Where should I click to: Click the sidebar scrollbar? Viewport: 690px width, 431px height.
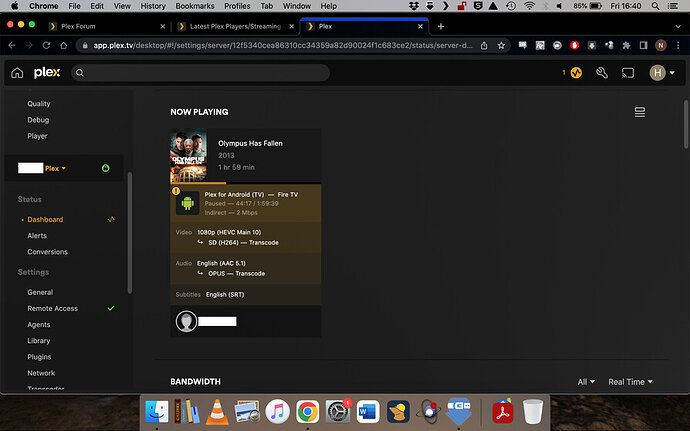[x=129, y=232]
